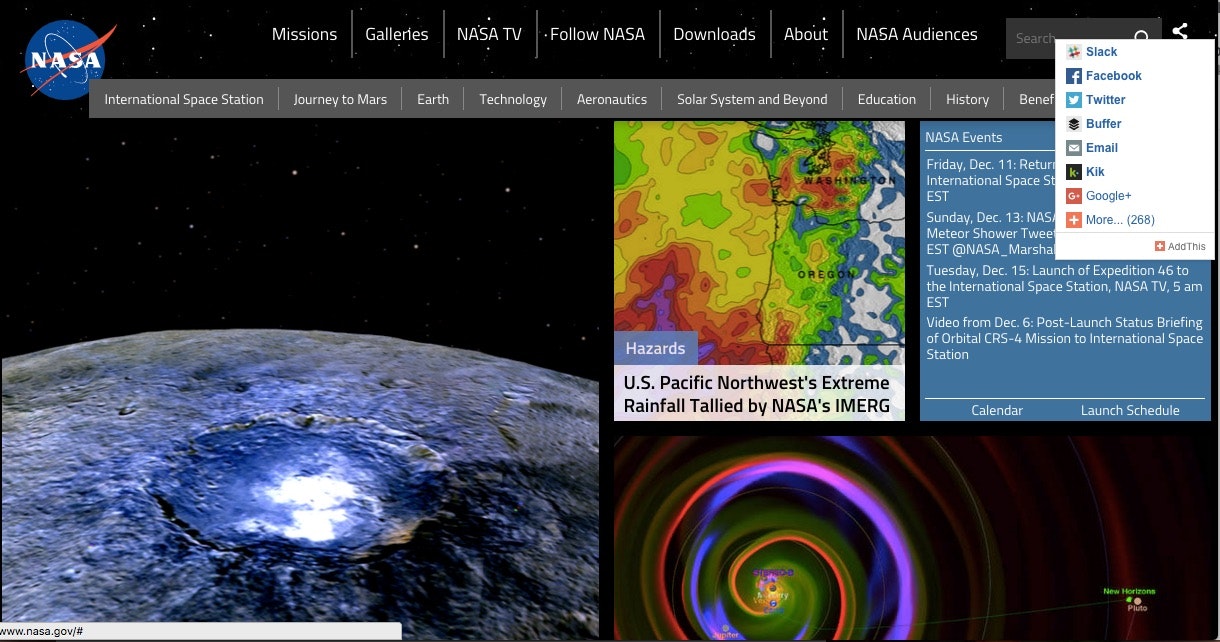Select the History topic
The width and height of the screenshot is (1220, 642).
tap(967, 99)
